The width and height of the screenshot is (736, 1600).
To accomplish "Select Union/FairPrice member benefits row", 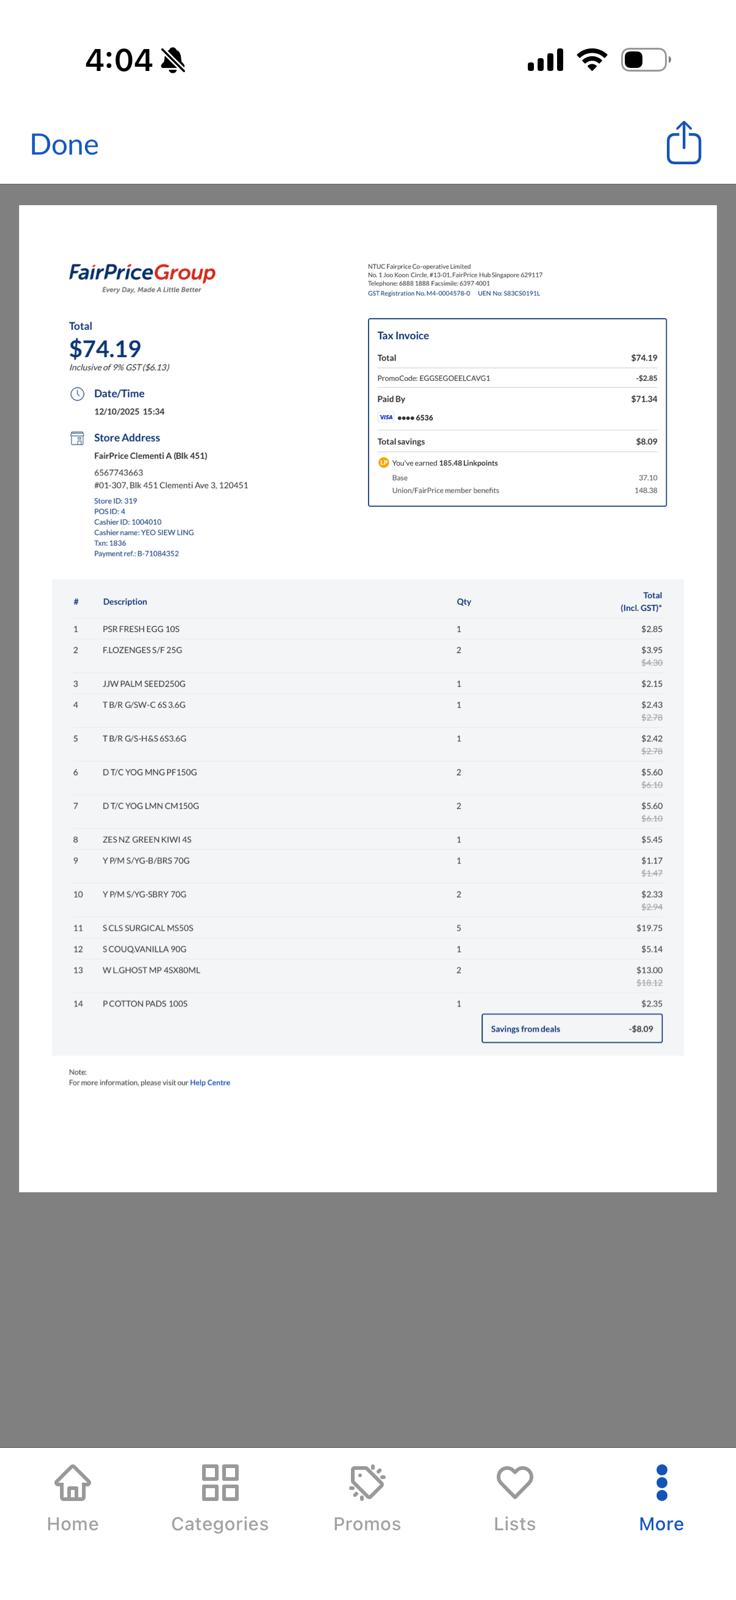I will click(525, 490).
